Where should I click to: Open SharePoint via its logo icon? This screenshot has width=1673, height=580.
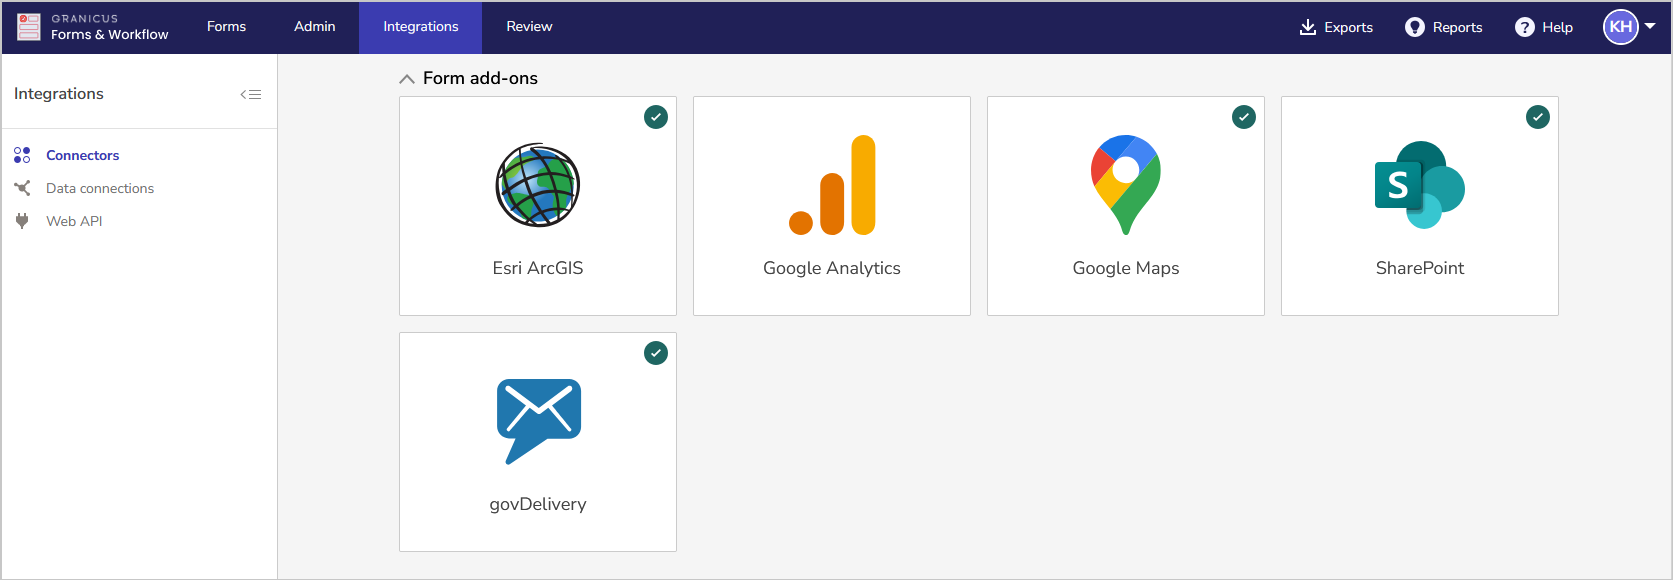1419,184
